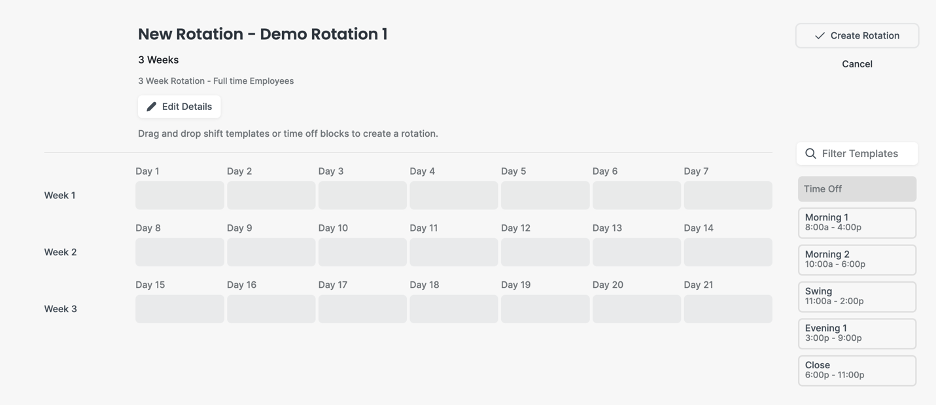This screenshot has width=936, height=406.
Task: Select the Day 21 slot in Week 3
Action: pos(728,309)
